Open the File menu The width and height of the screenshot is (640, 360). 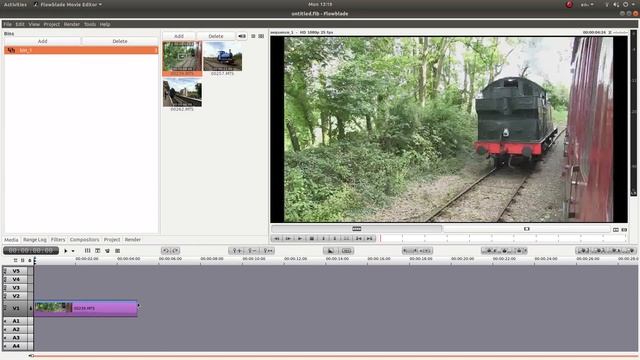click(x=7, y=24)
